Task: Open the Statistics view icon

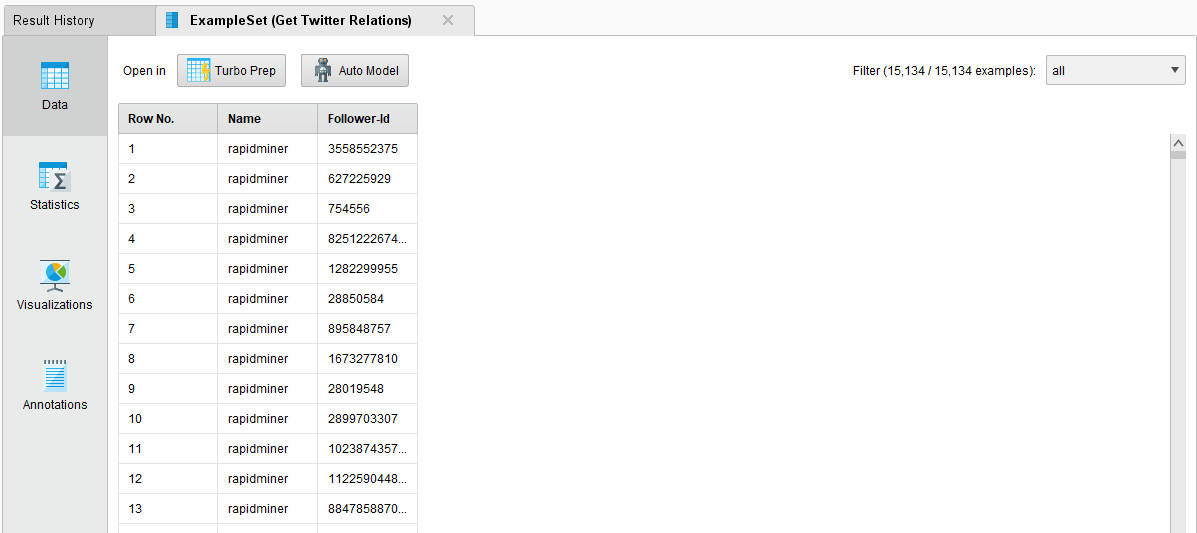Action: click(x=54, y=177)
